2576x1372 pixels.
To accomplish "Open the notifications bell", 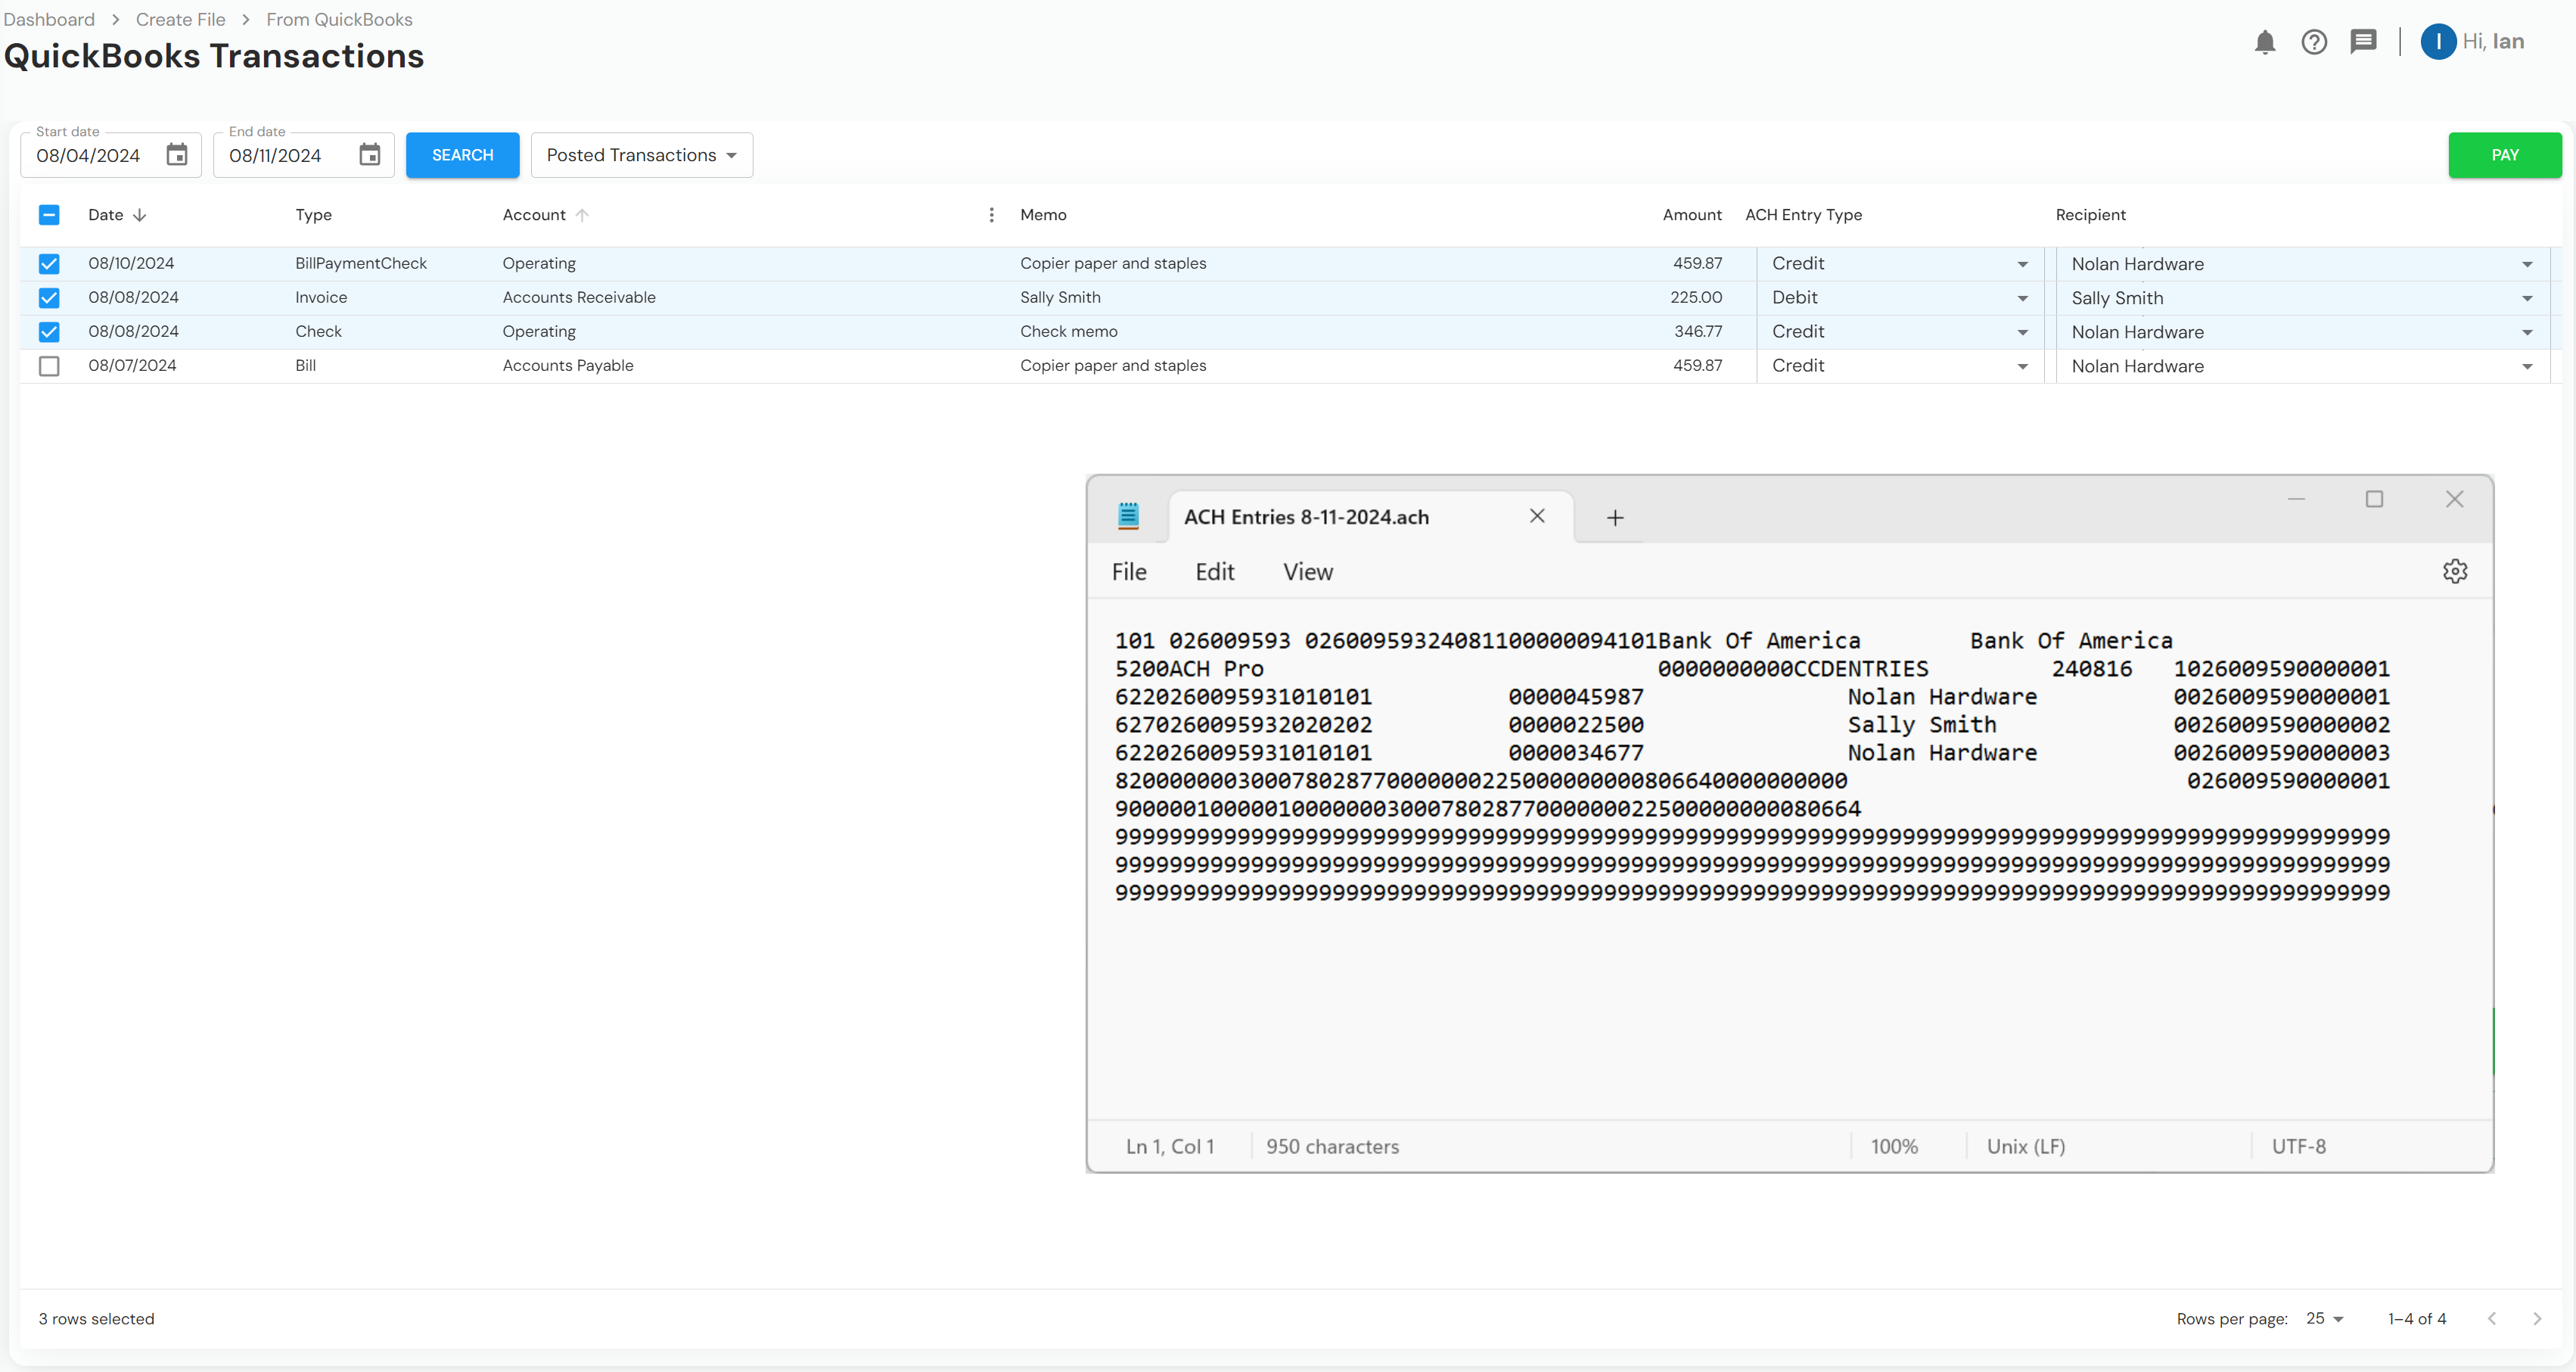I will pyautogui.click(x=2265, y=42).
